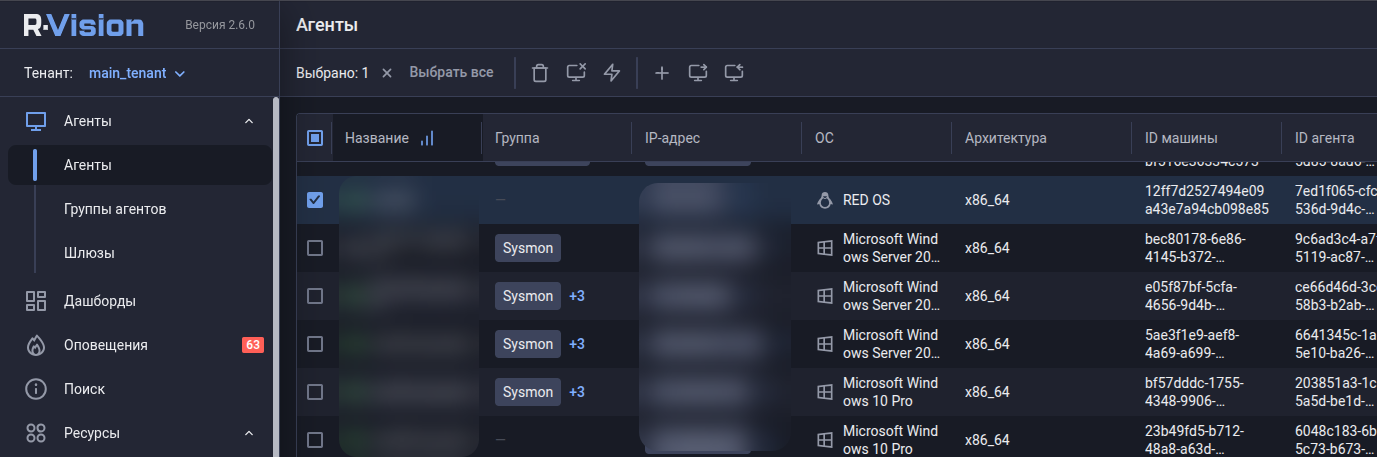Click the ID агента column header
1377x457 pixels.
[1325, 138]
